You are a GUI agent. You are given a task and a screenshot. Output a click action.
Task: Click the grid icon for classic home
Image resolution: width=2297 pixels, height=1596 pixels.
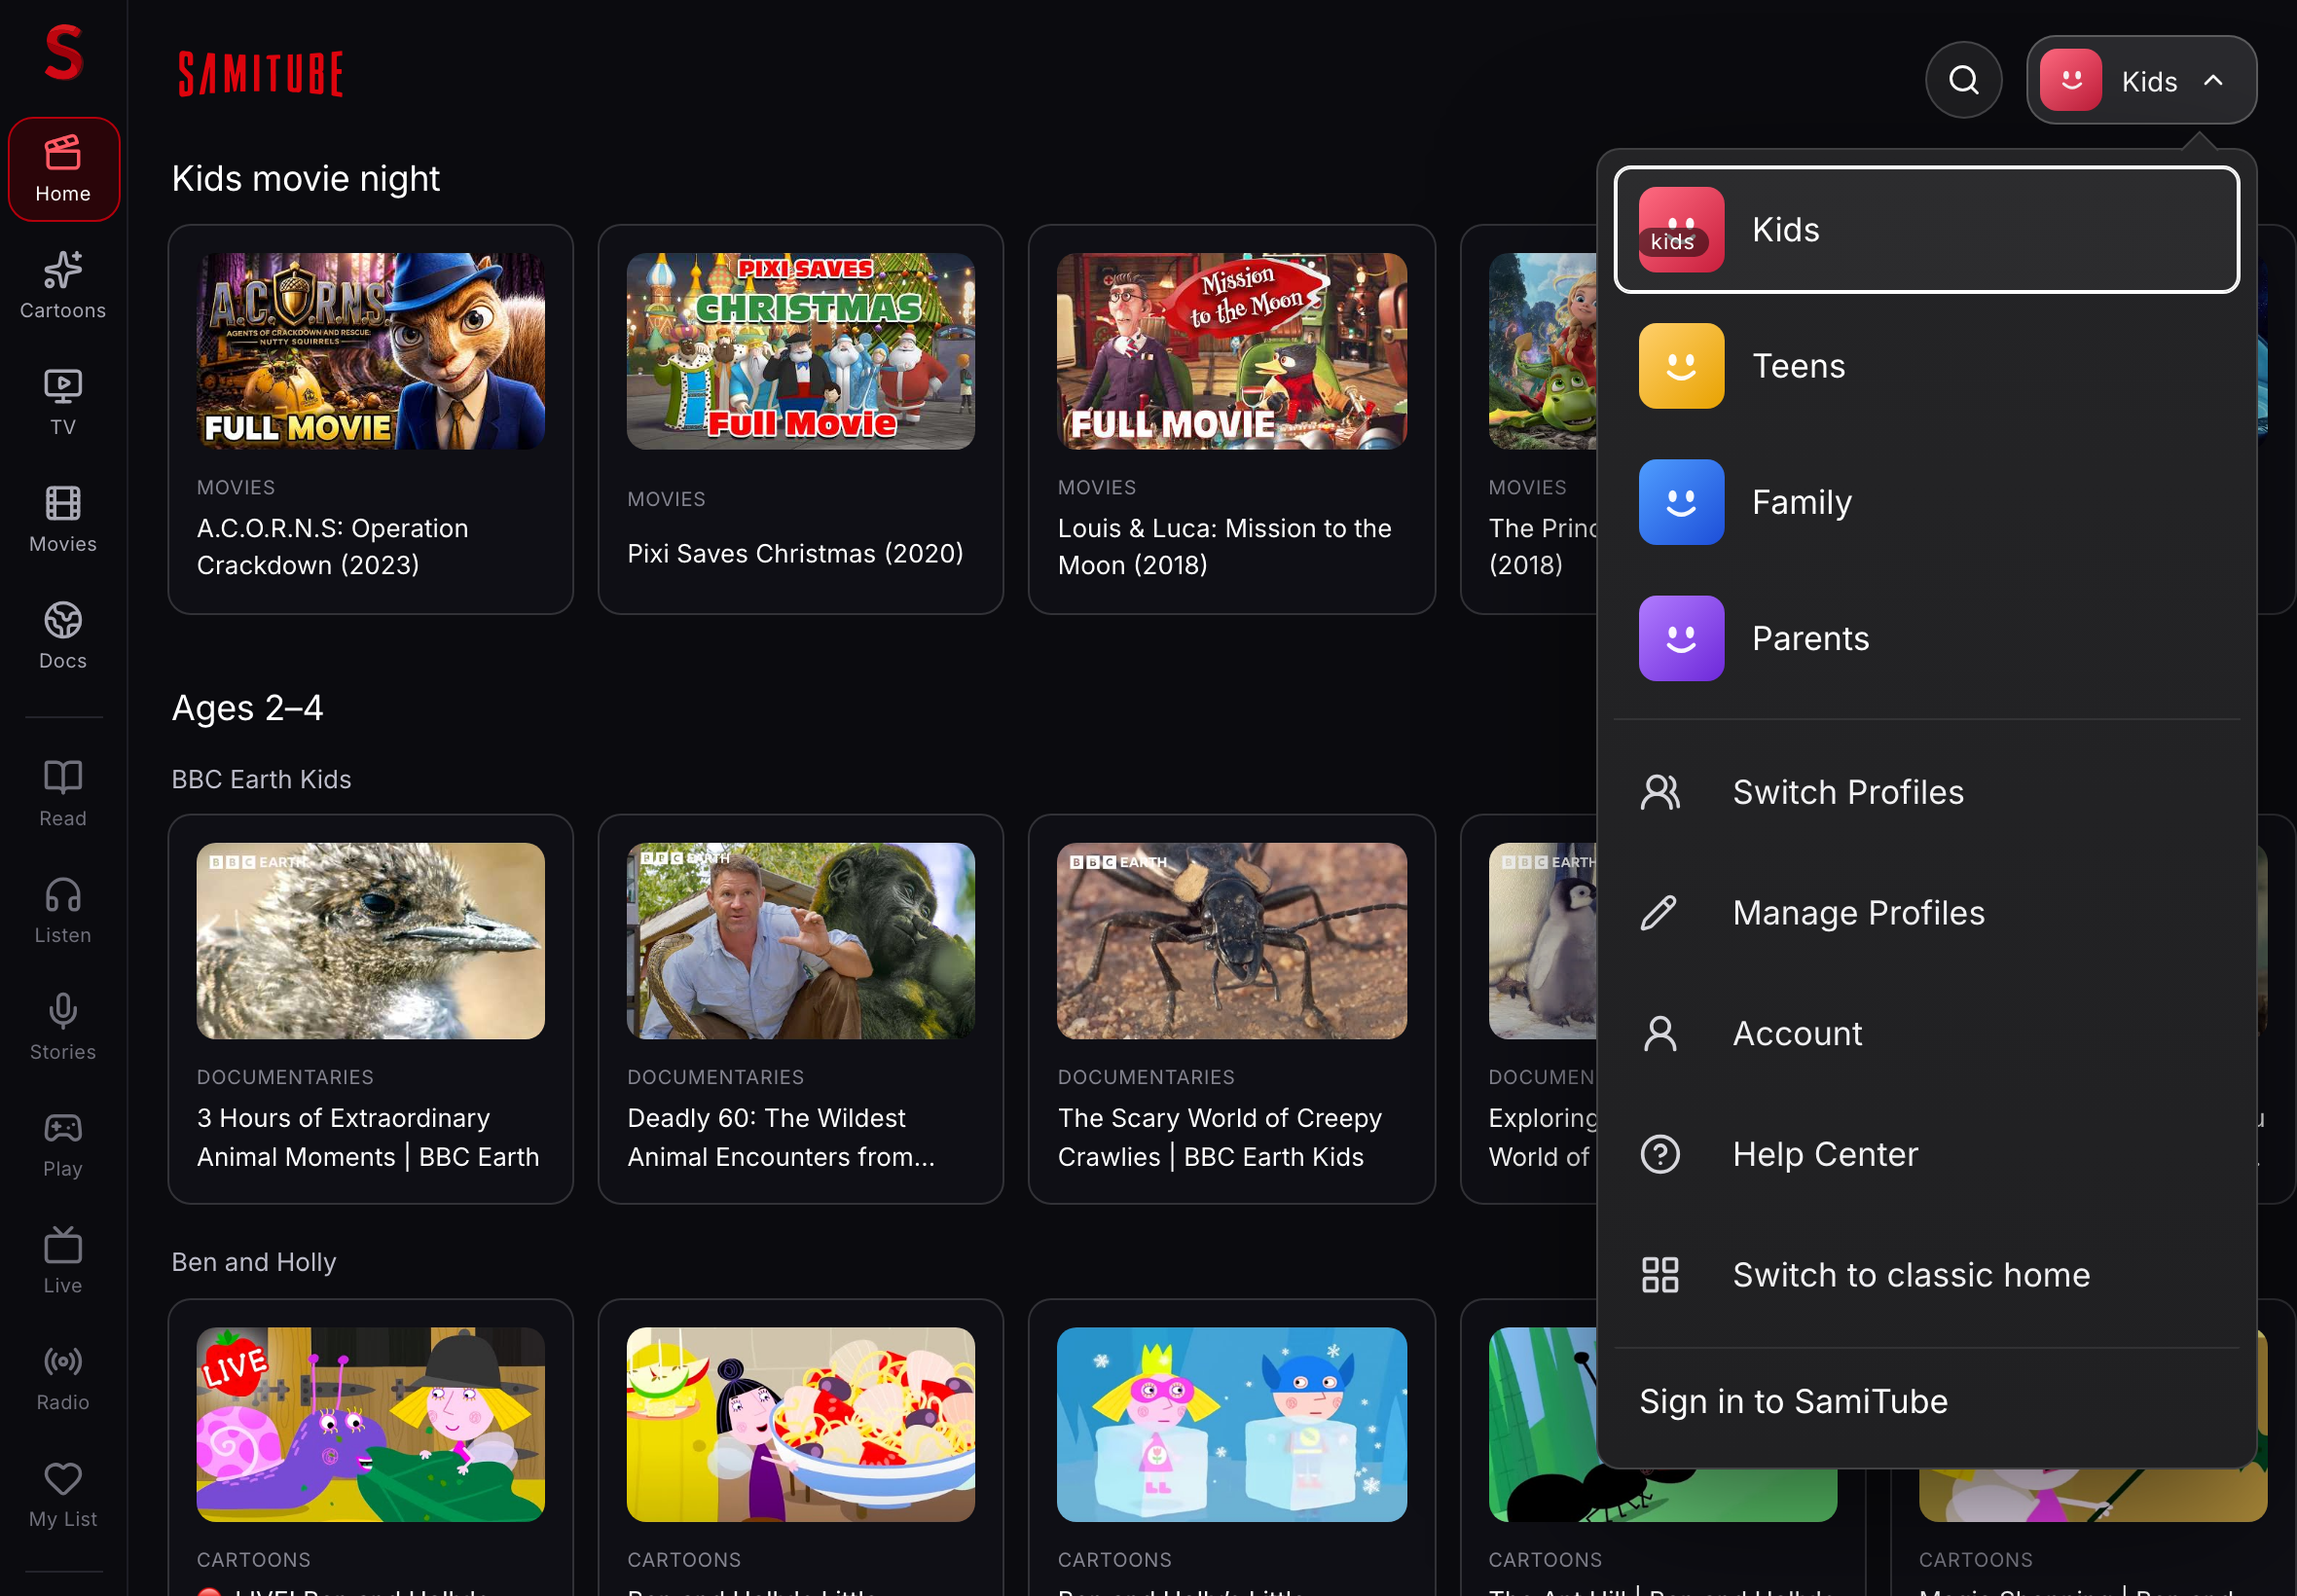tap(1660, 1275)
